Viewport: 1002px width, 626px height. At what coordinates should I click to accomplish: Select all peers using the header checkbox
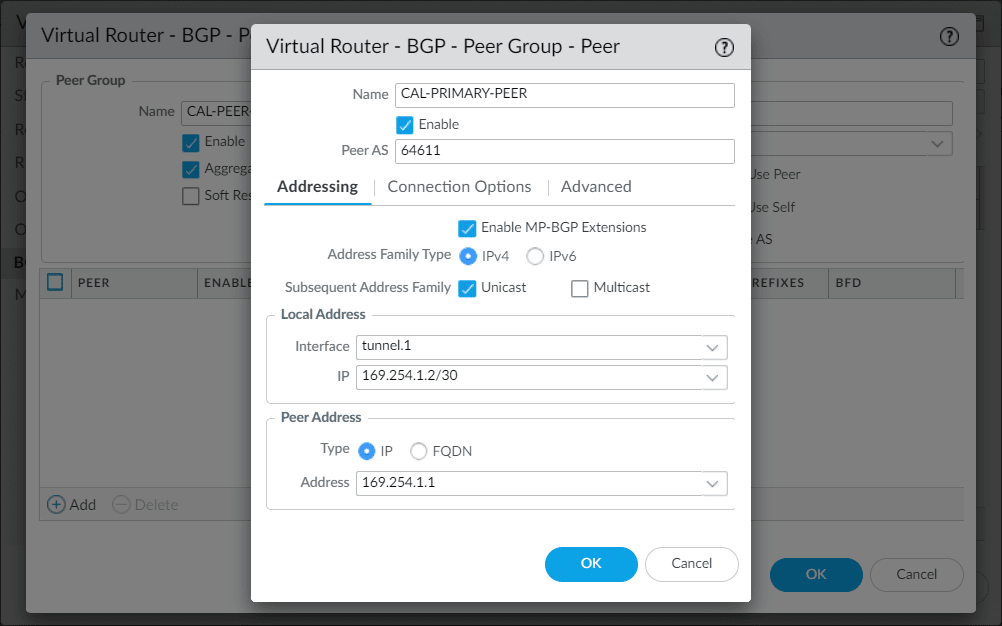point(55,283)
